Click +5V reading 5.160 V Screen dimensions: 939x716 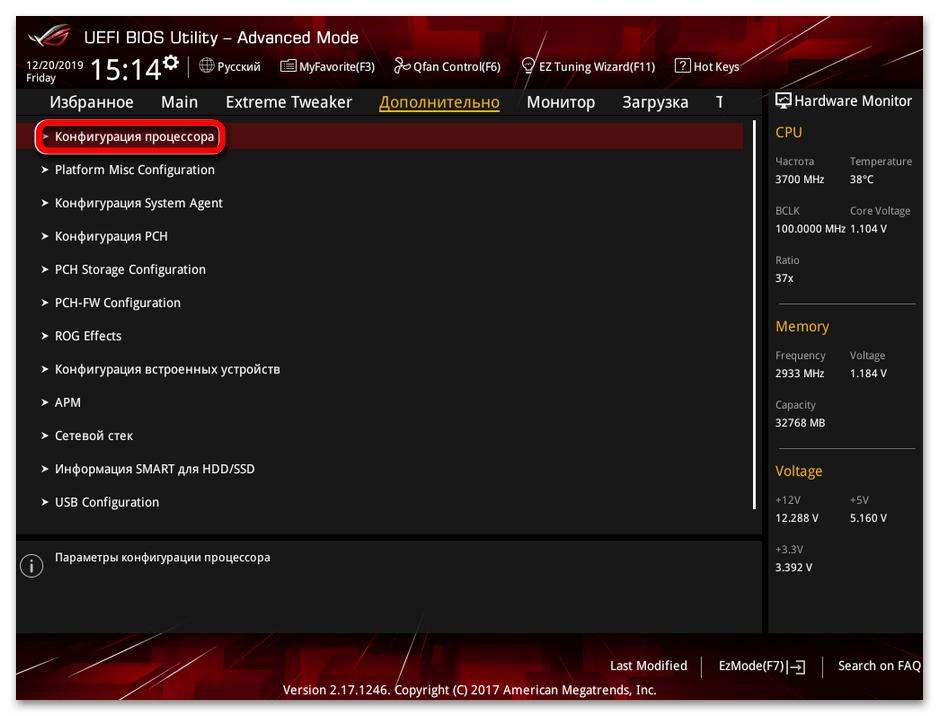868,518
